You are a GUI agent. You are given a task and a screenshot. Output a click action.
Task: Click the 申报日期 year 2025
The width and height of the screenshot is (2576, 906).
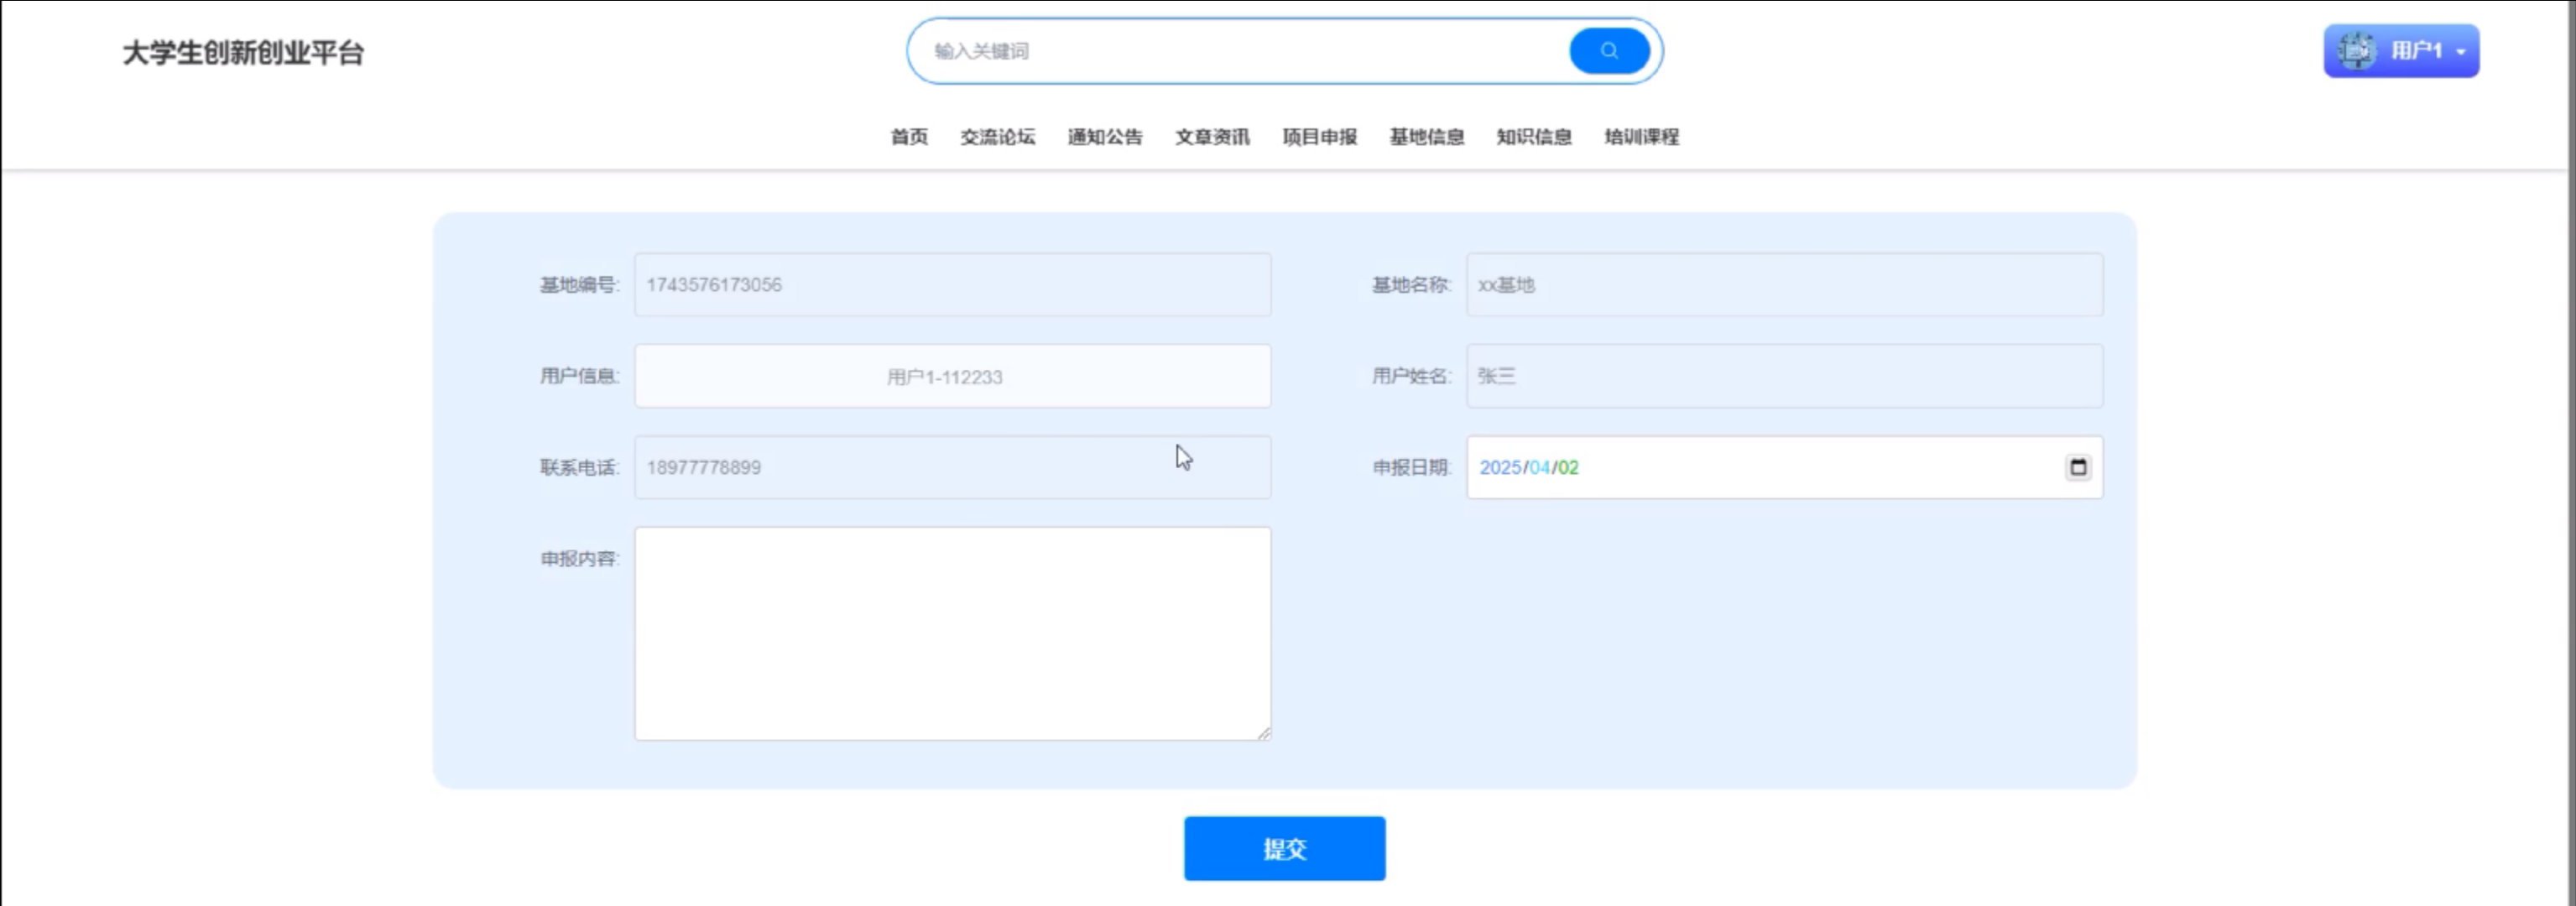coord(1499,468)
